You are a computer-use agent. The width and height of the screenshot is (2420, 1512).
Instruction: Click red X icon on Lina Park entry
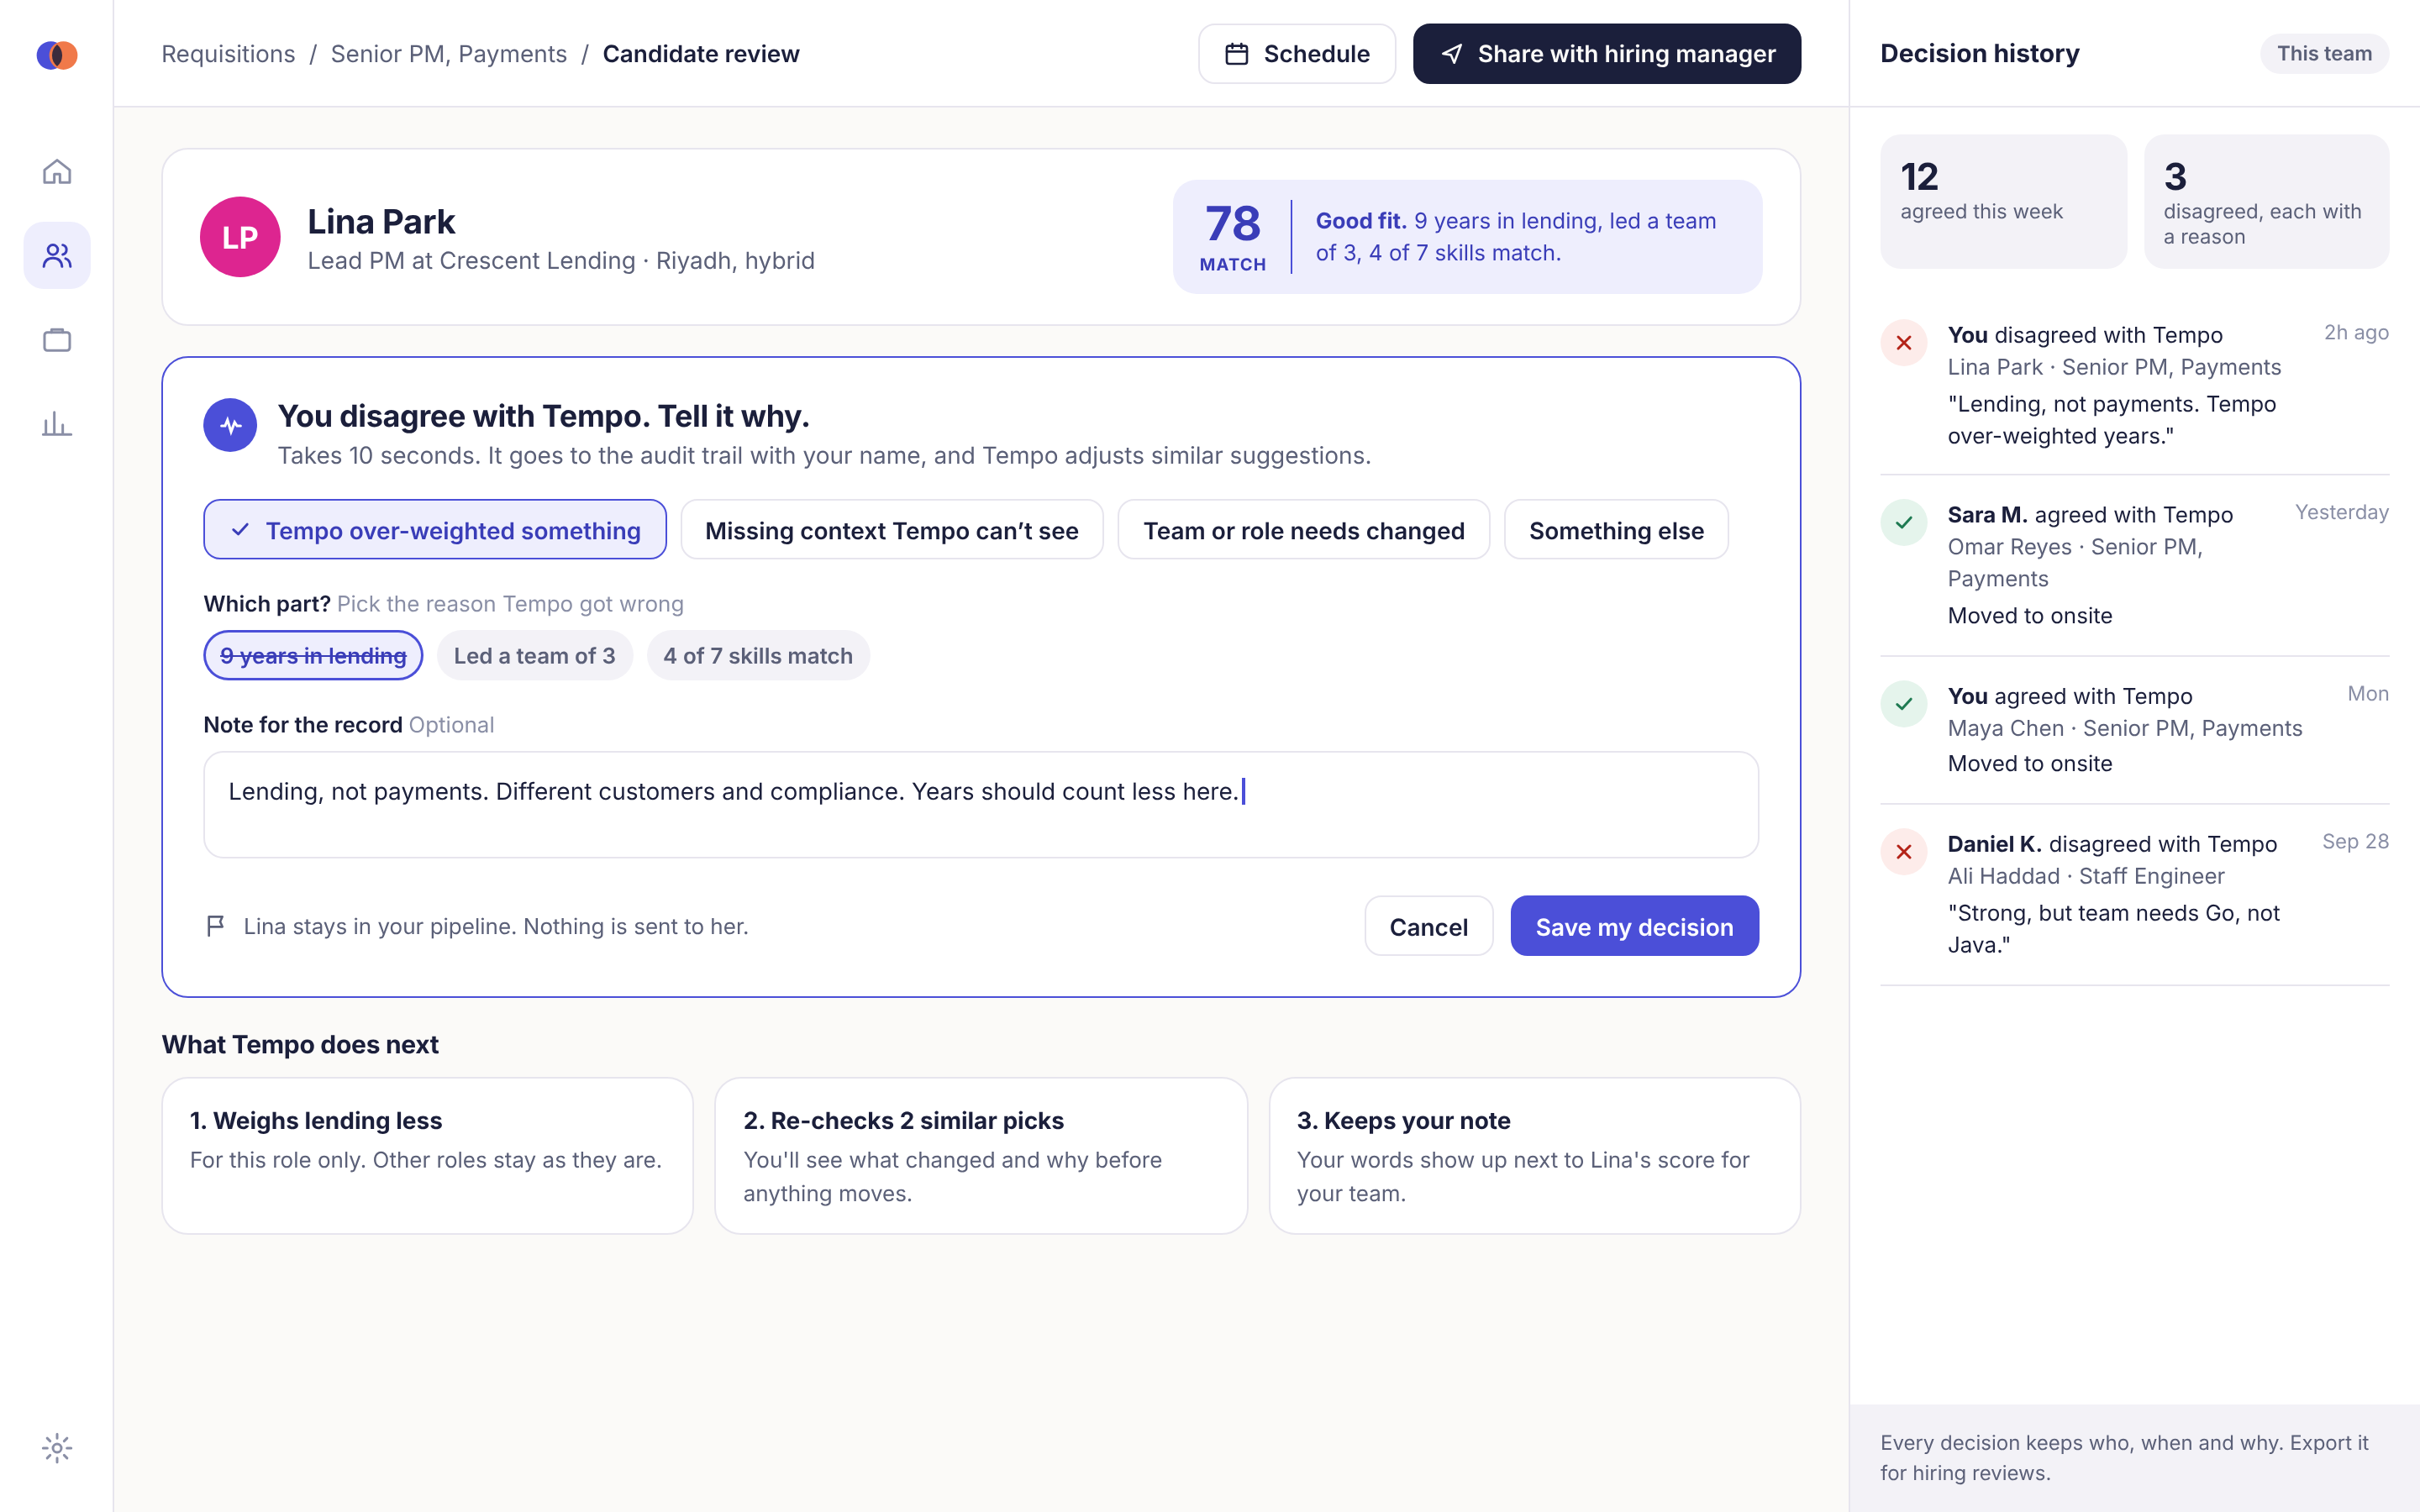pos(1904,343)
